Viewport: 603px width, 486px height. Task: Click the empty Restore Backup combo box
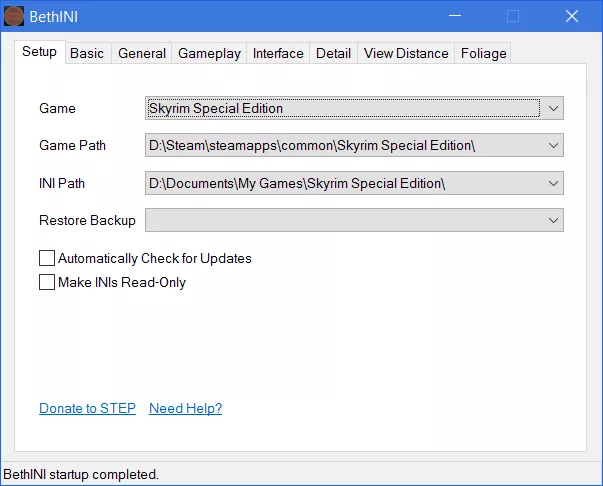(354, 220)
